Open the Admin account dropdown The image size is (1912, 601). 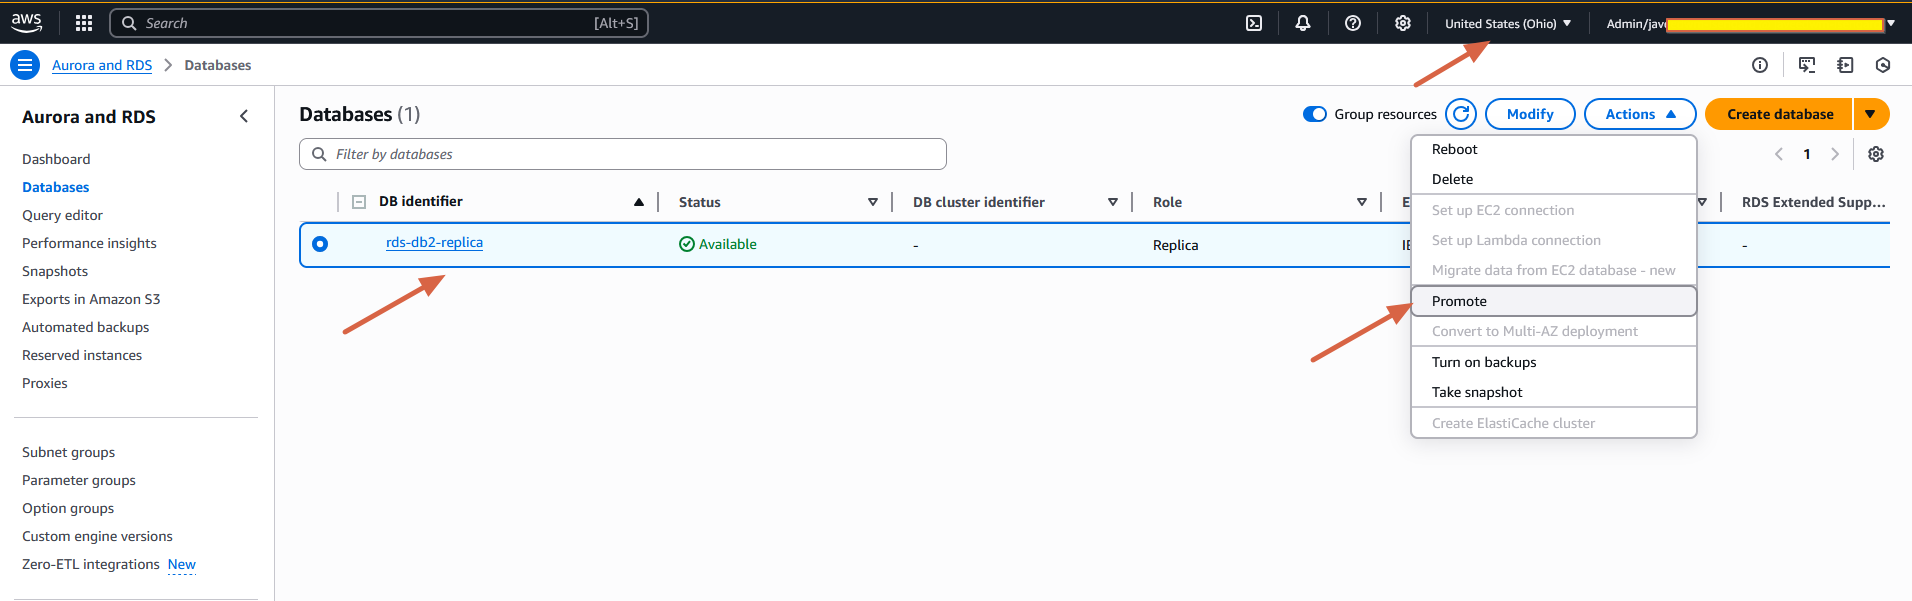[x=1750, y=23]
